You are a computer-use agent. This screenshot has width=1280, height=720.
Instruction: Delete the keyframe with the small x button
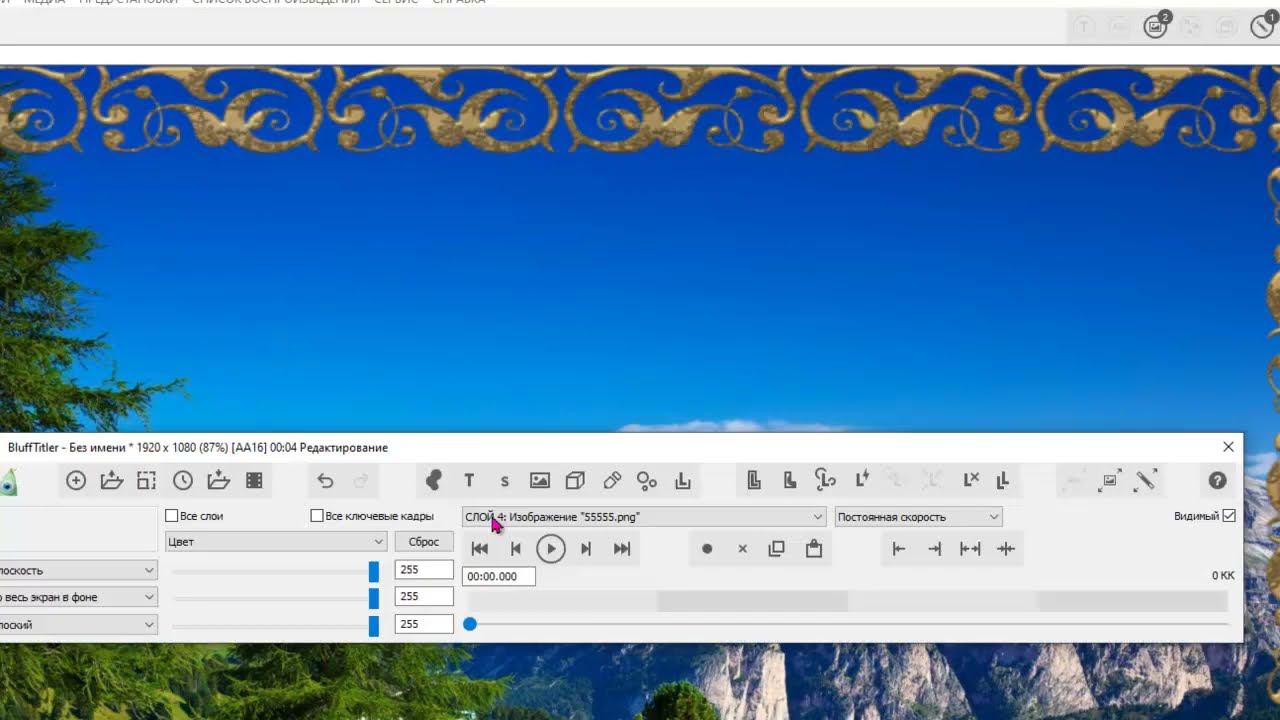click(x=742, y=549)
